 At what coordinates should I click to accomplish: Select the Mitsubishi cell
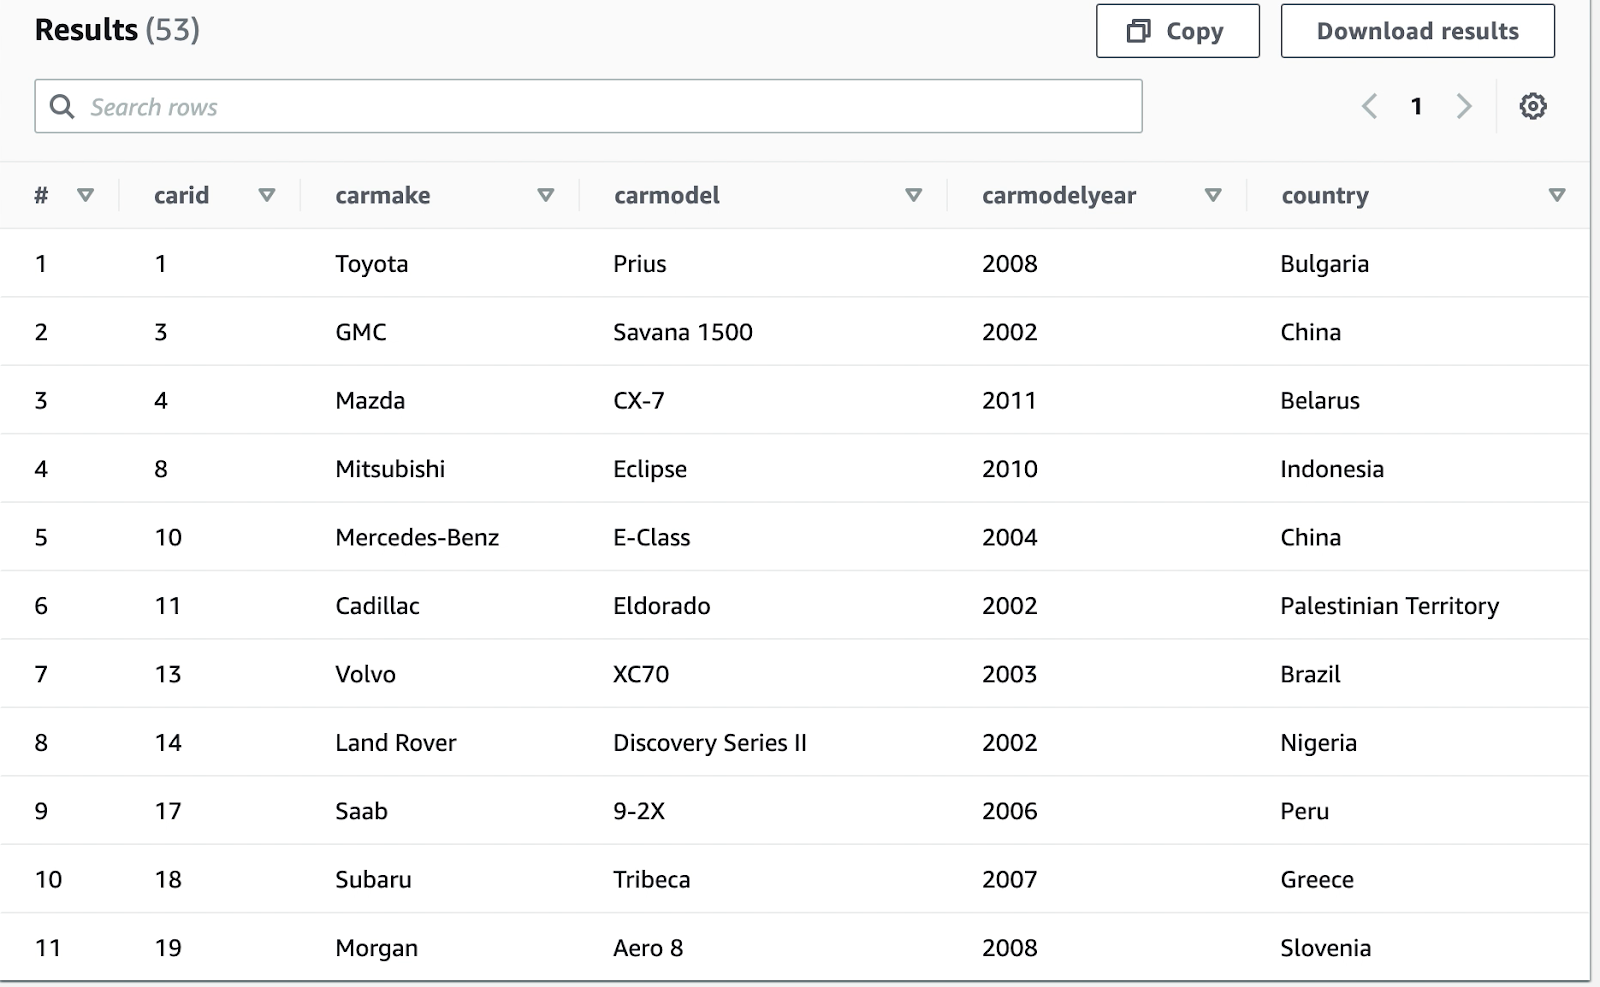(x=390, y=469)
